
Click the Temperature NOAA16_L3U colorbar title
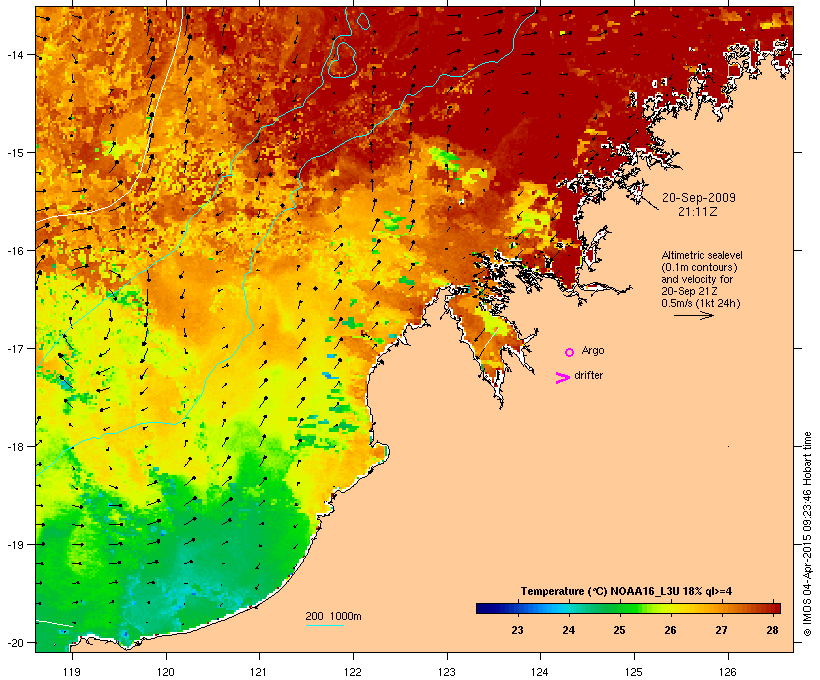tap(626, 592)
